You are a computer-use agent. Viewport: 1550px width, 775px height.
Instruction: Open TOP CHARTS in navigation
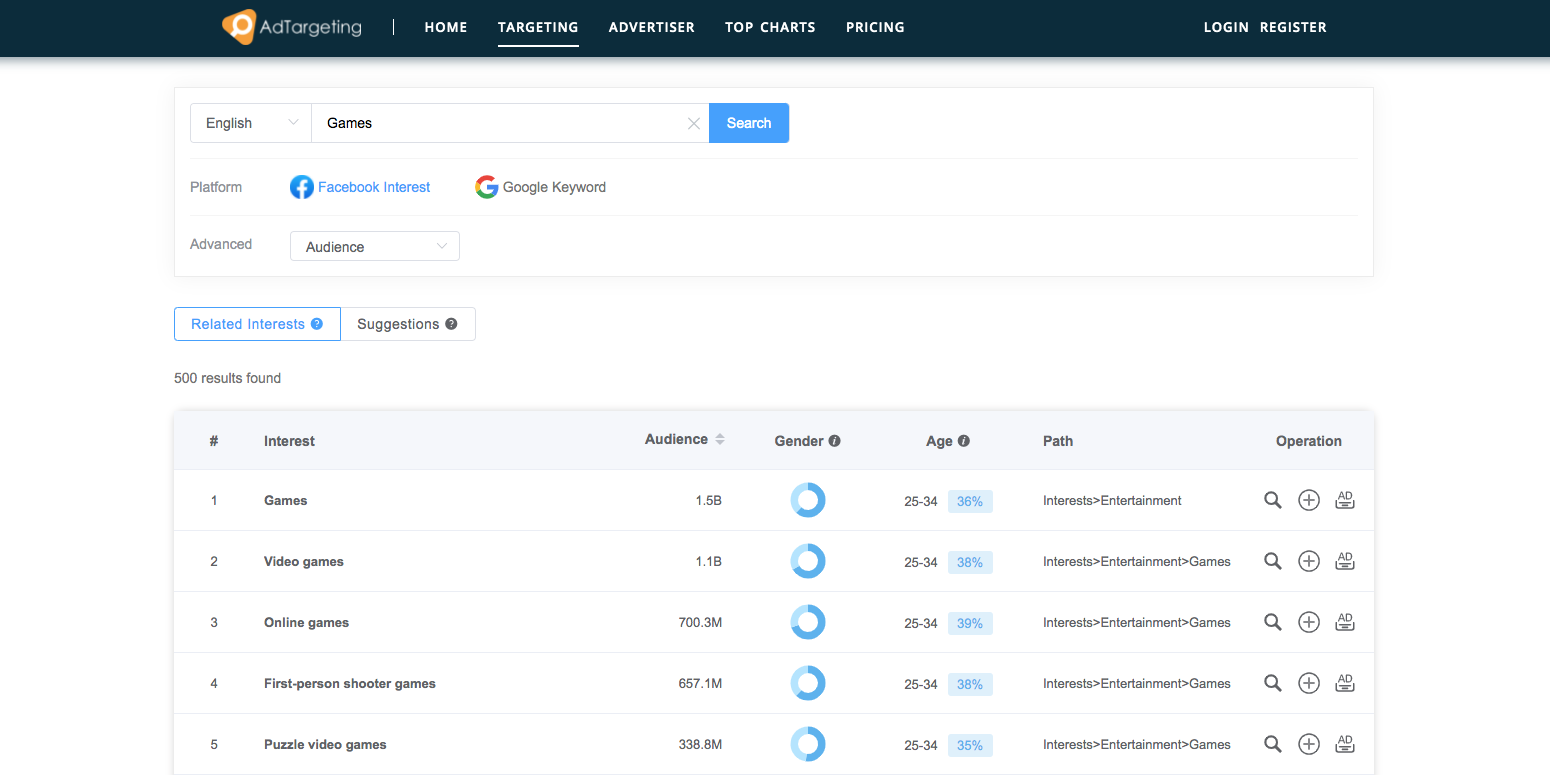(x=770, y=27)
